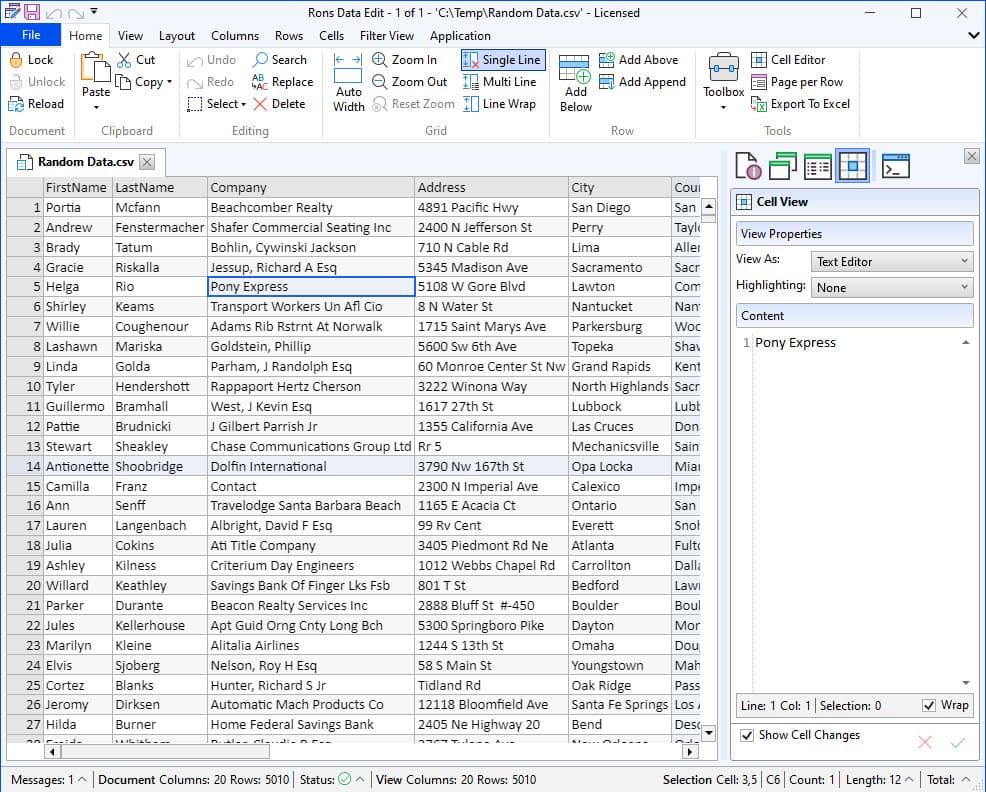Switch to the Columns ribbon tab
This screenshot has height=792, width=986.
(x=235, y=36)
